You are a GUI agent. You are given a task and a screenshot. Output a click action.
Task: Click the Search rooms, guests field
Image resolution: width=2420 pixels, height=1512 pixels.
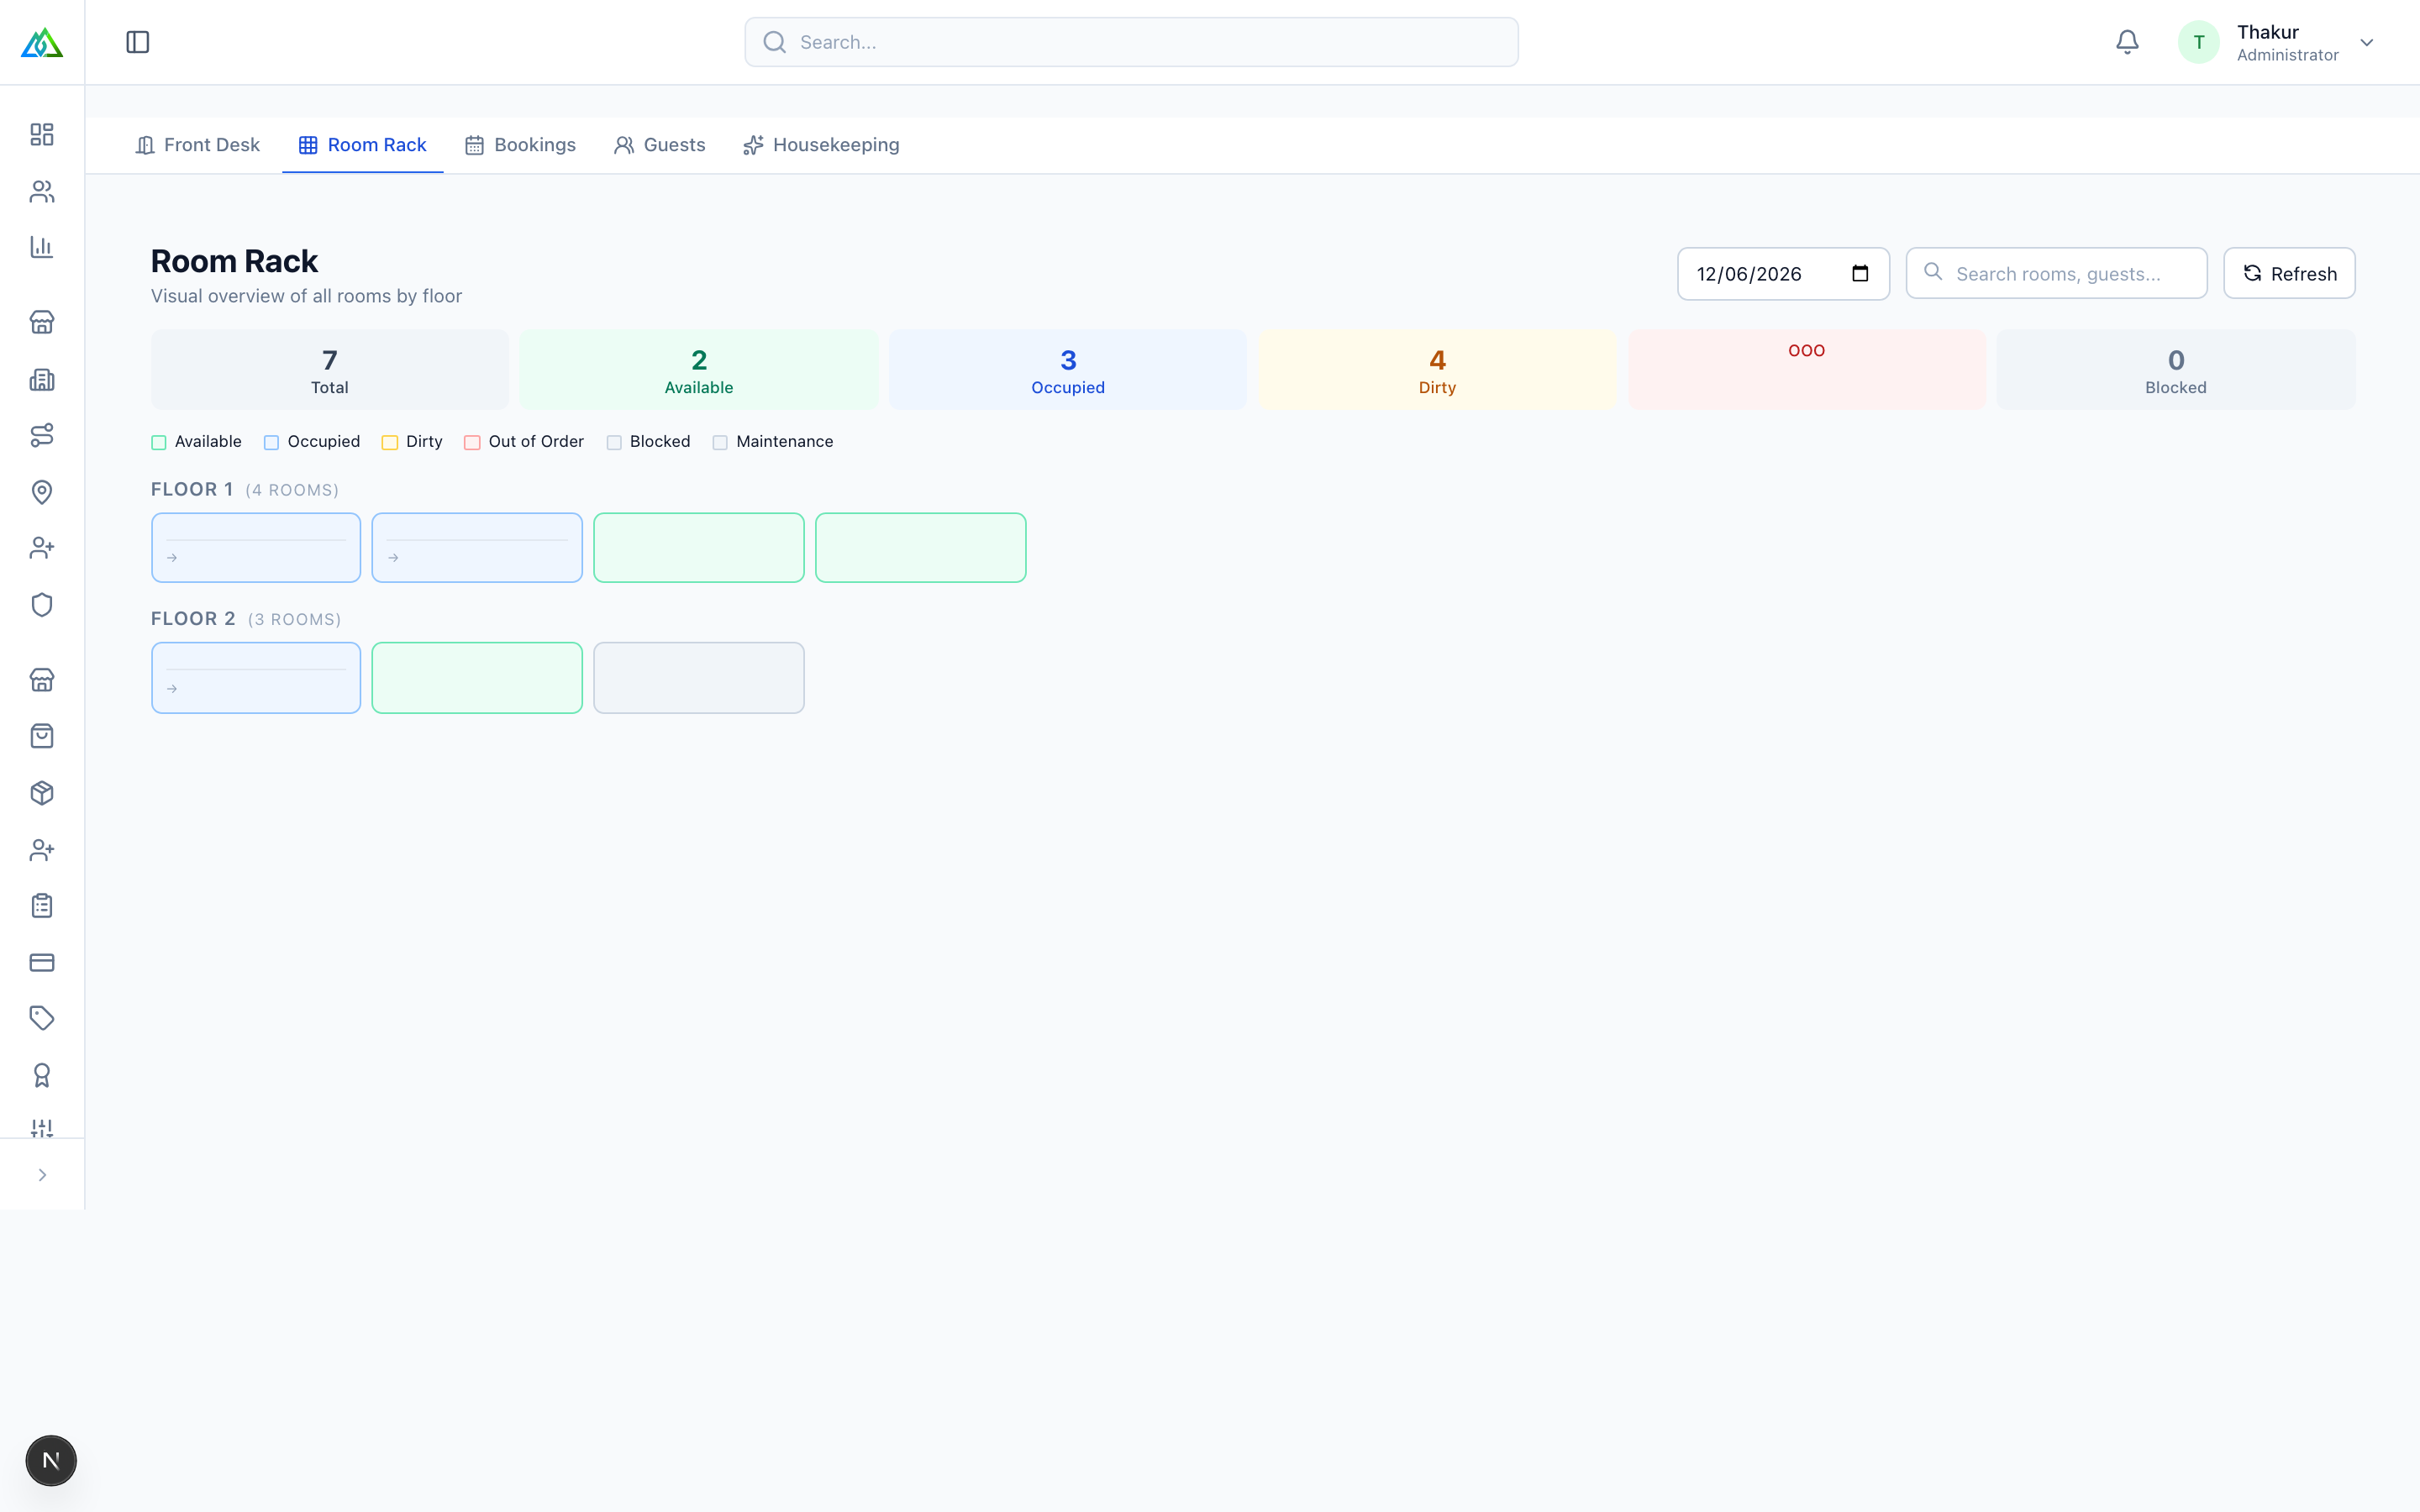tap(2056, 274)
